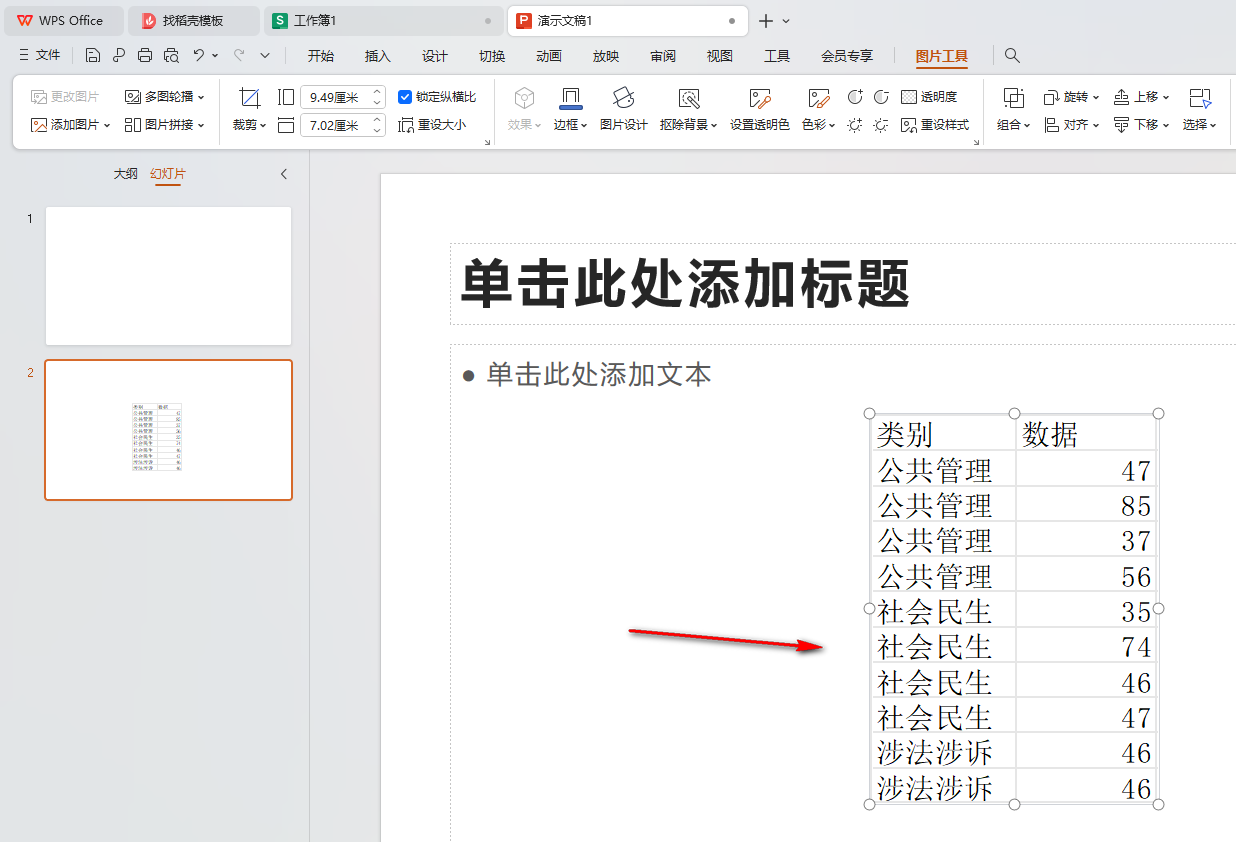Switch to the 开始 ribbon tab
This screenshot has width=1236, height=842.
321,56
